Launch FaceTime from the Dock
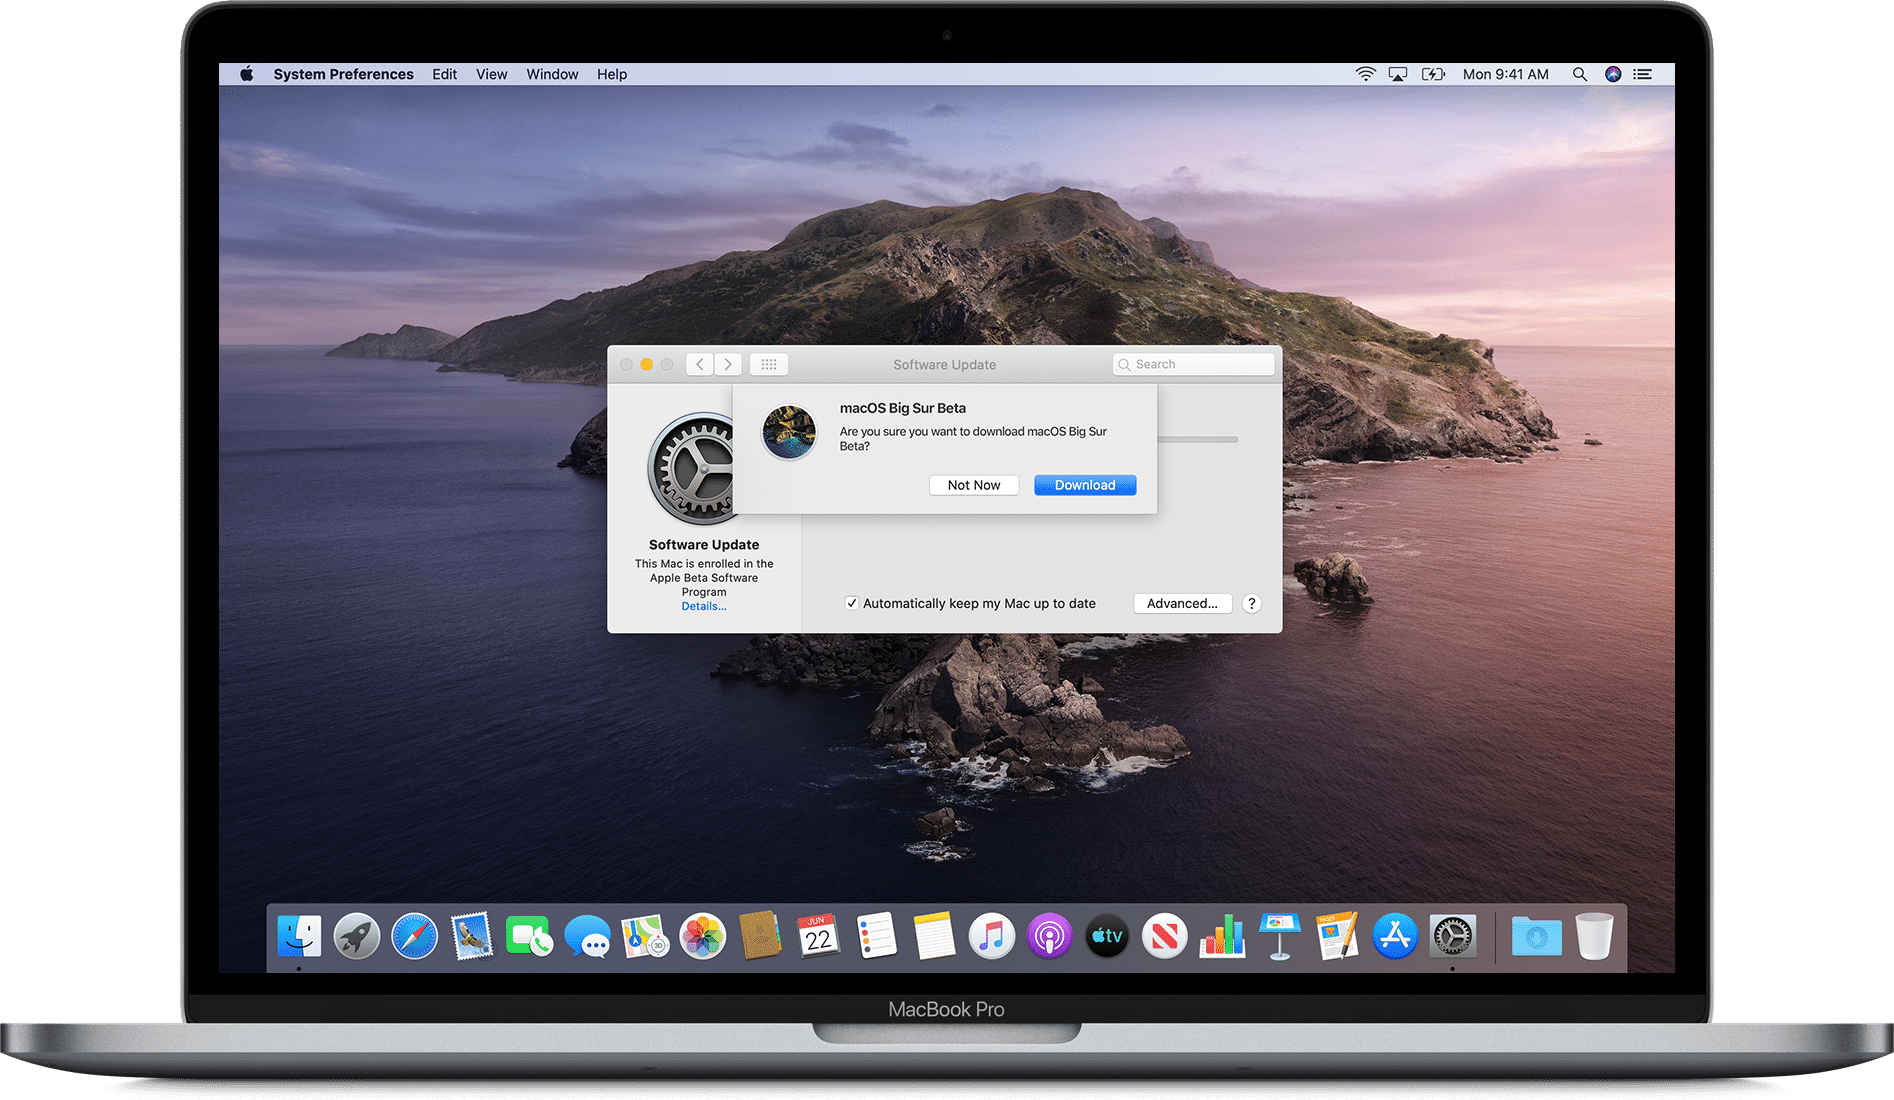 pyautogui.click(x=529, y=937)
